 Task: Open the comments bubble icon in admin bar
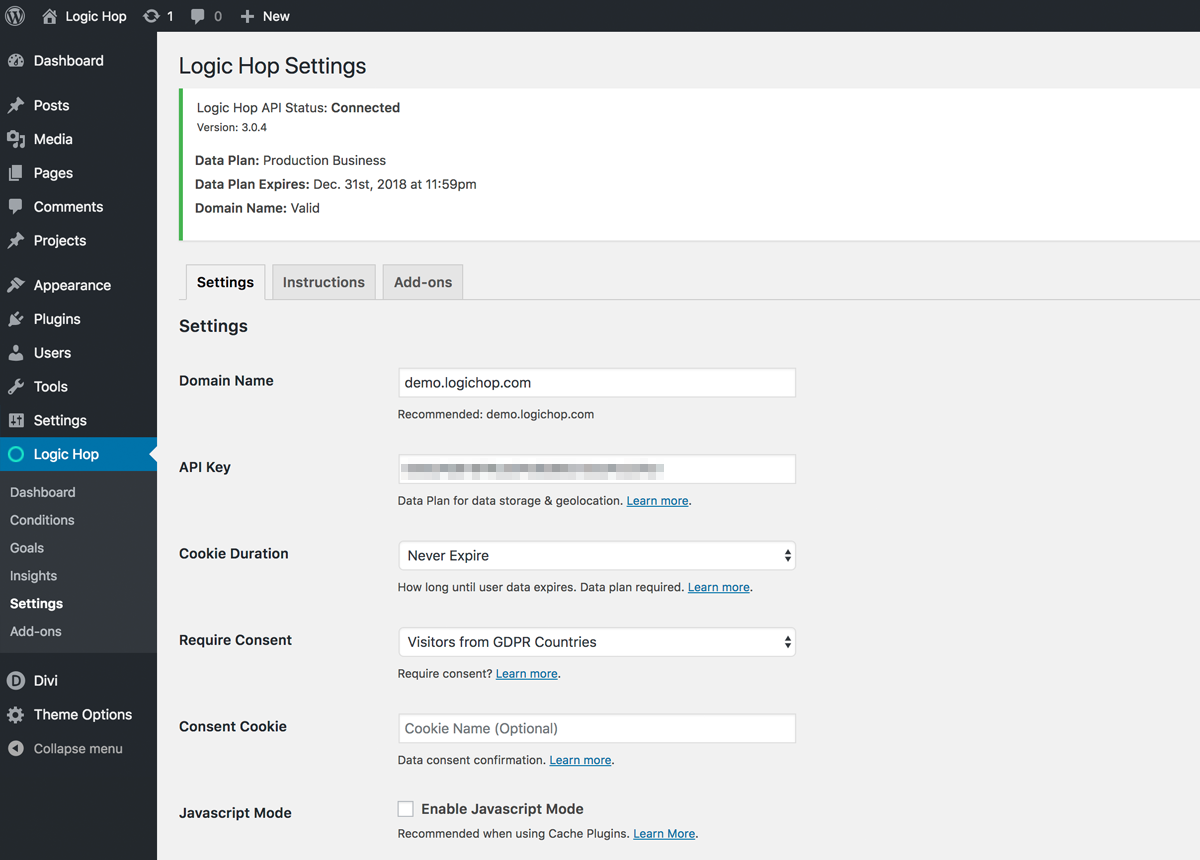198,16
